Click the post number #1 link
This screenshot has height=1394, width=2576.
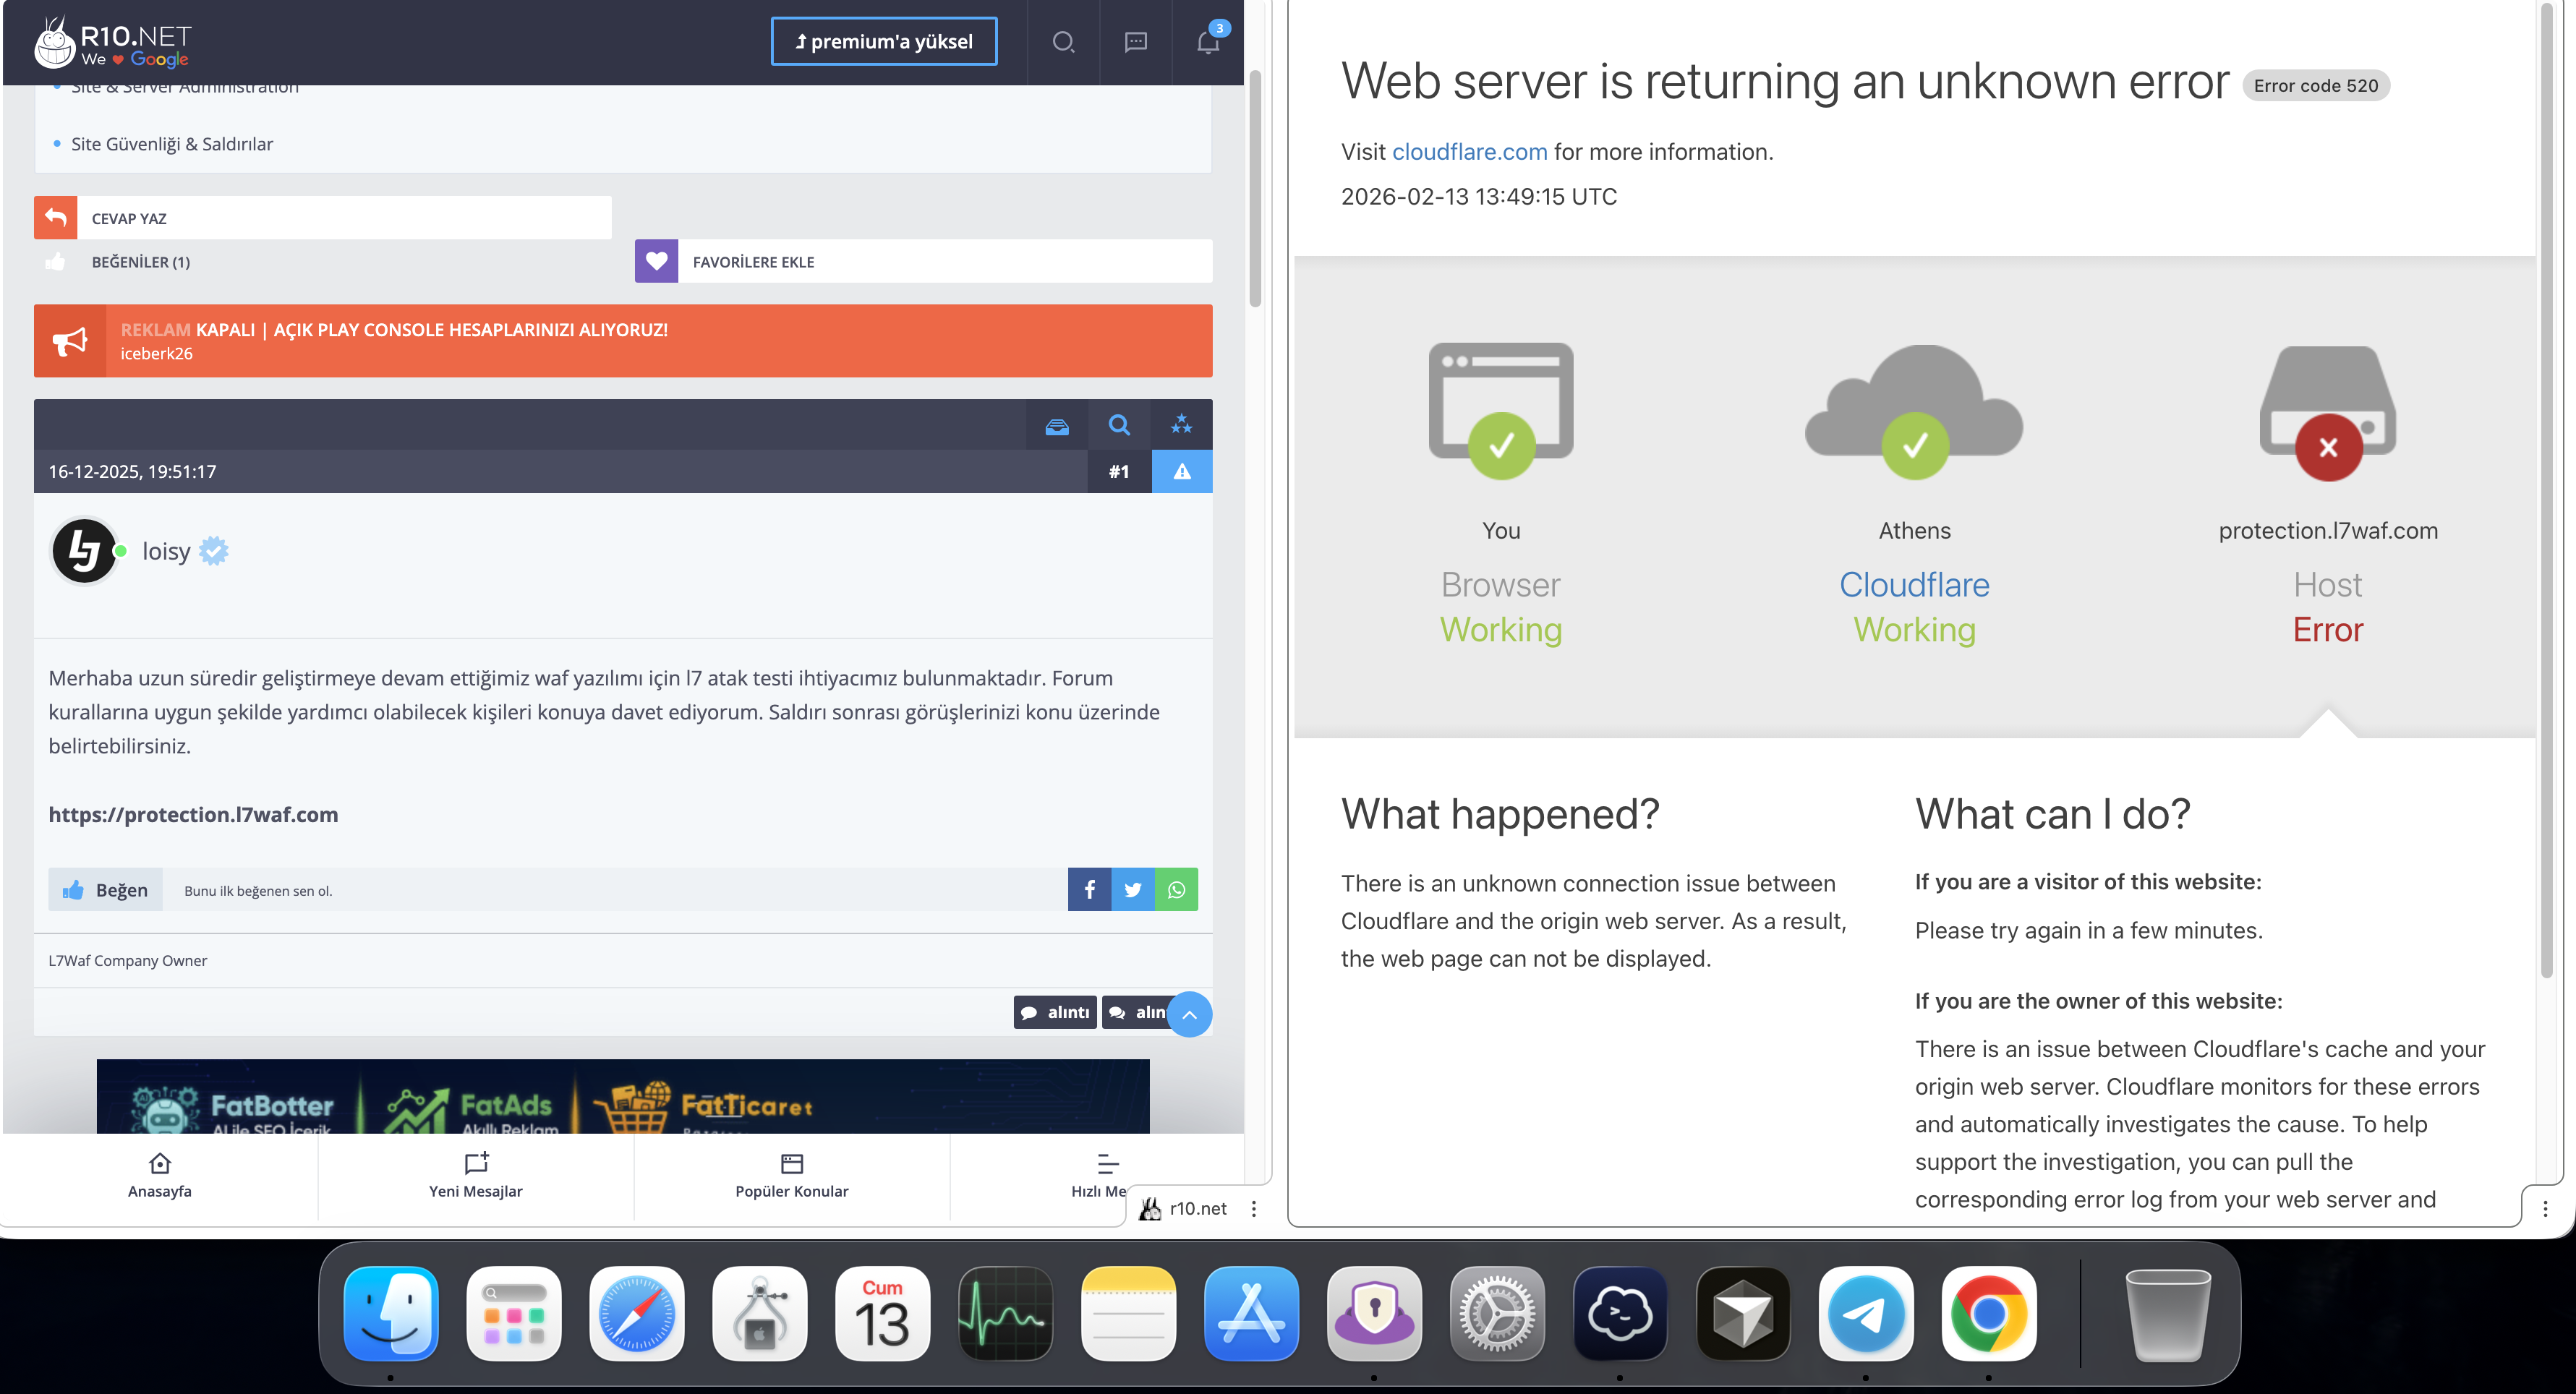1119,472
